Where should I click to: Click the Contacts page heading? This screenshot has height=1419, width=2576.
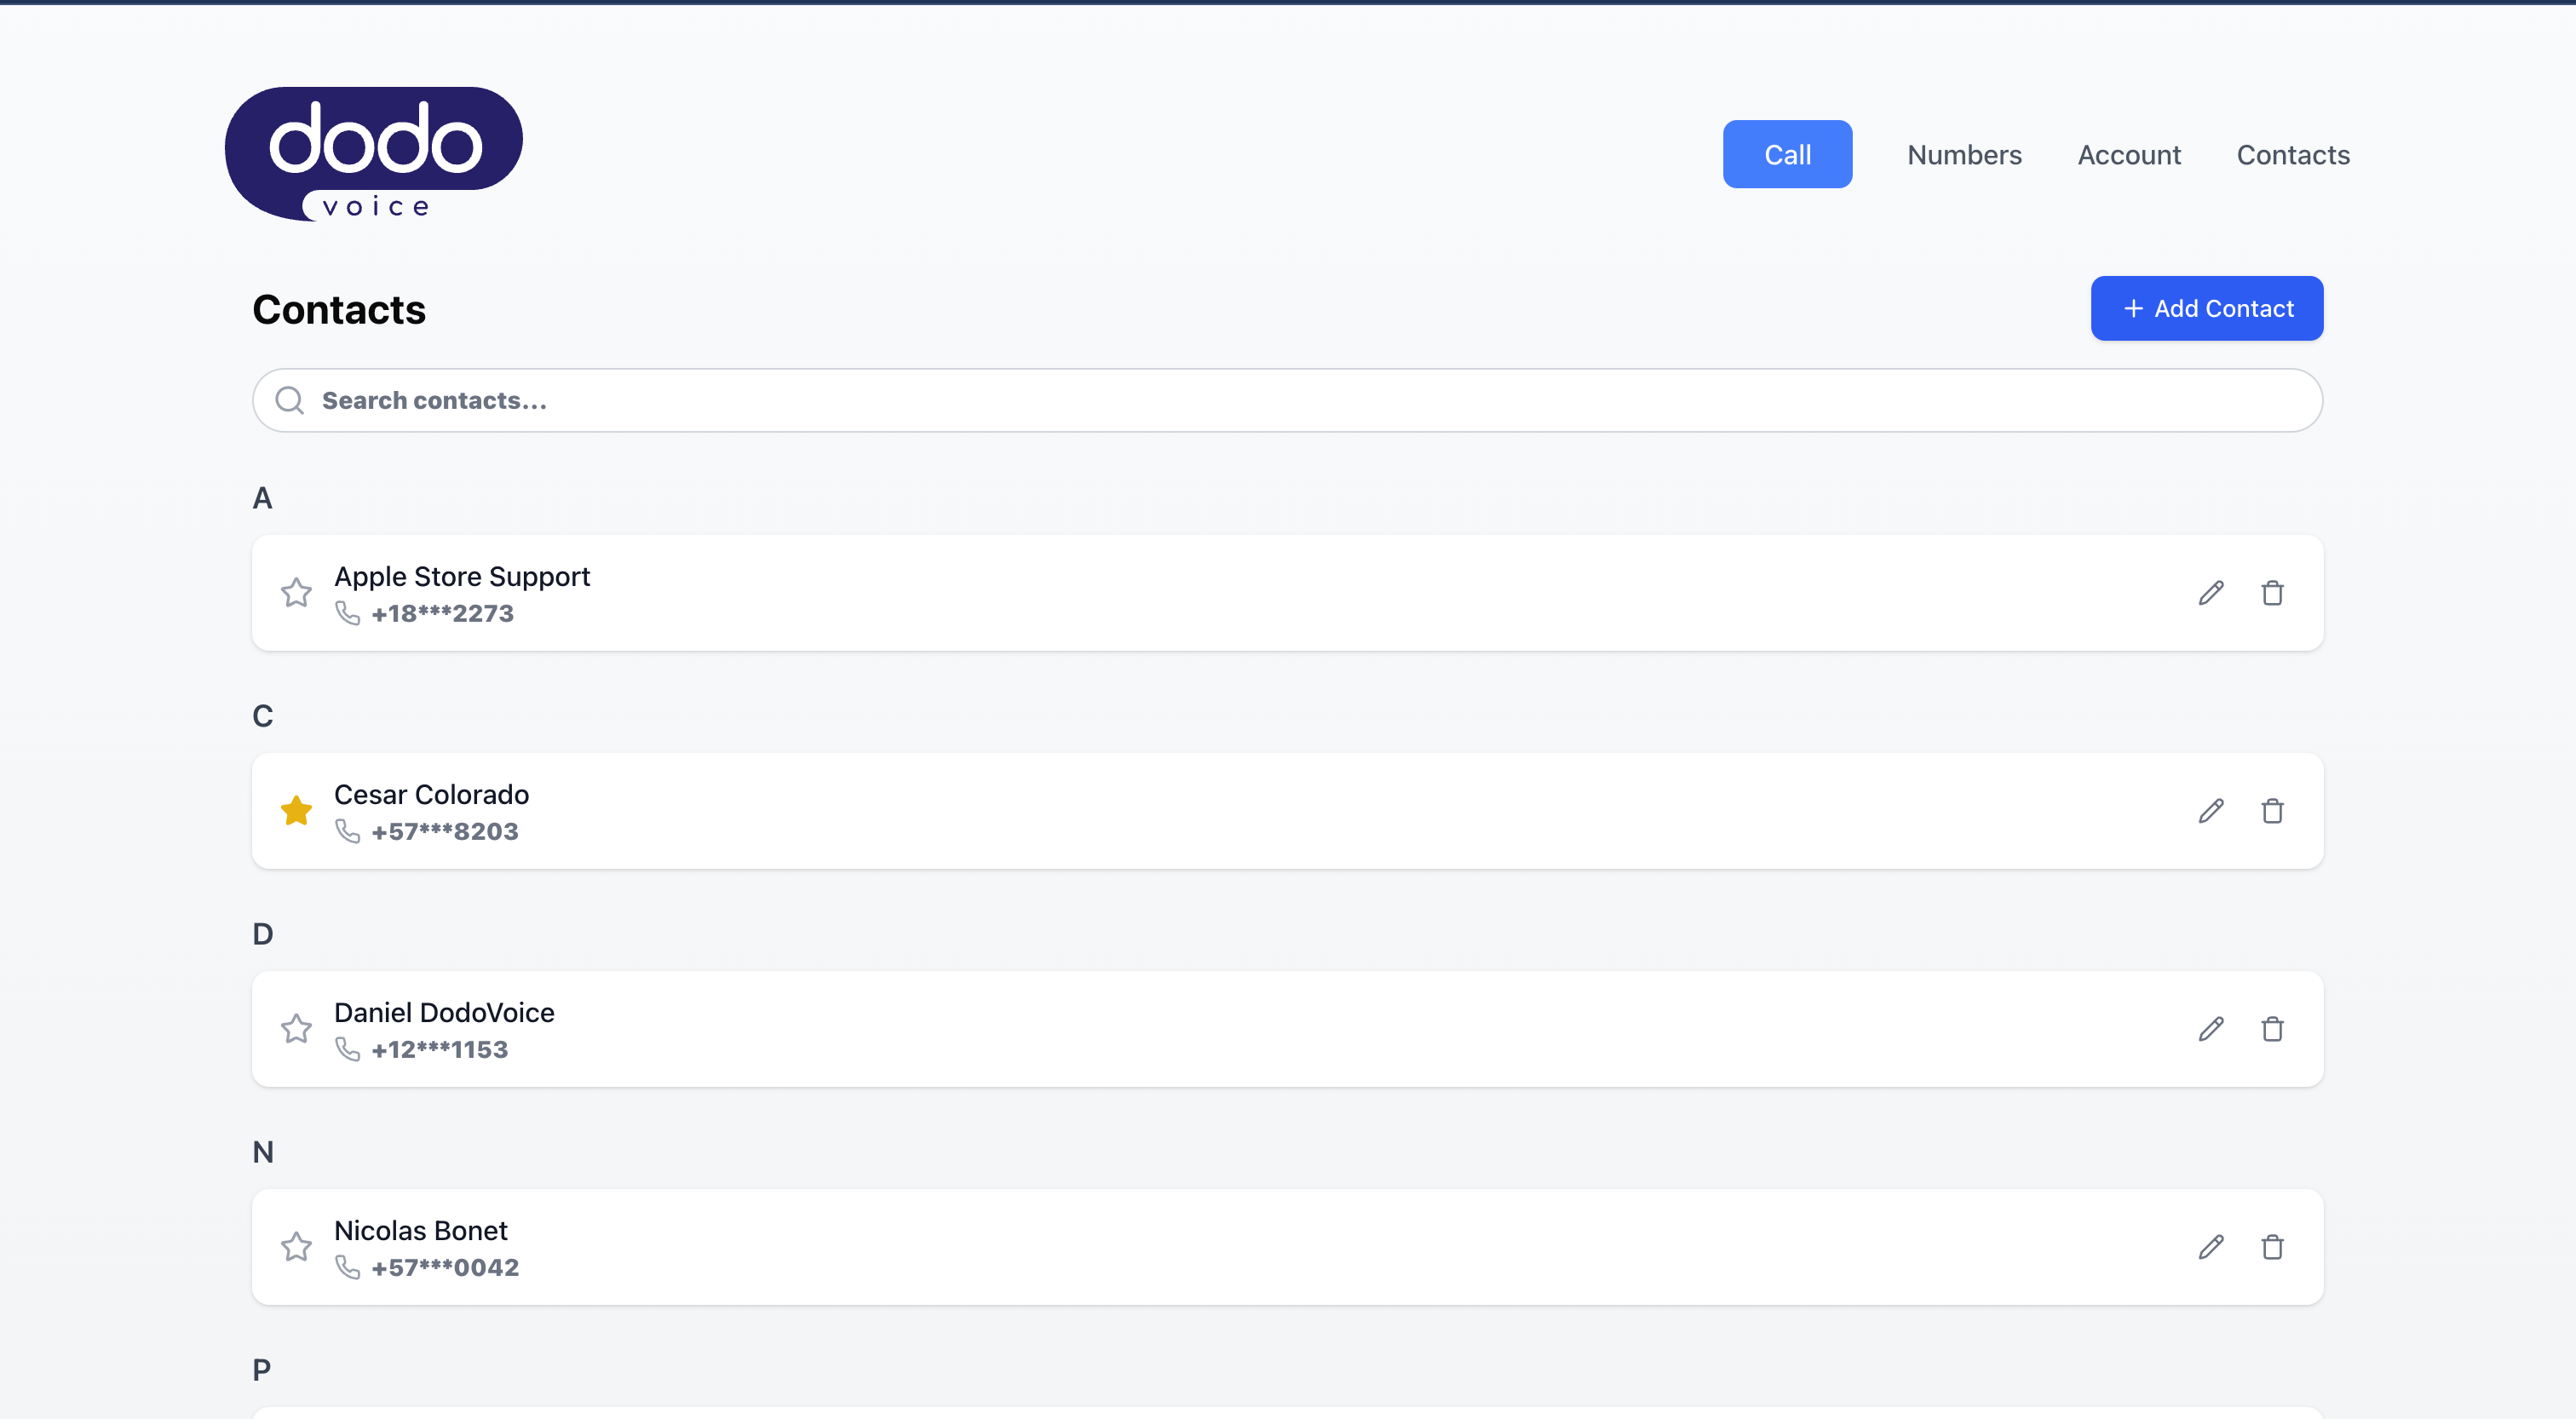pos(339,310)
